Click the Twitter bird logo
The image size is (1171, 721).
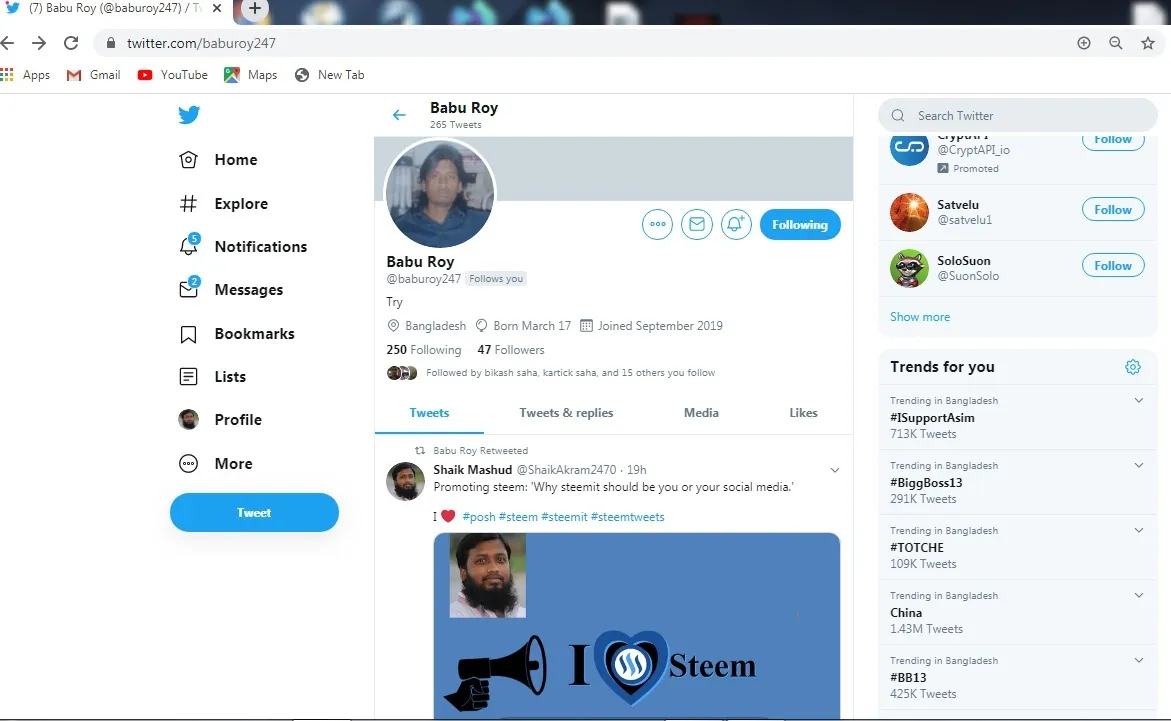189,114
